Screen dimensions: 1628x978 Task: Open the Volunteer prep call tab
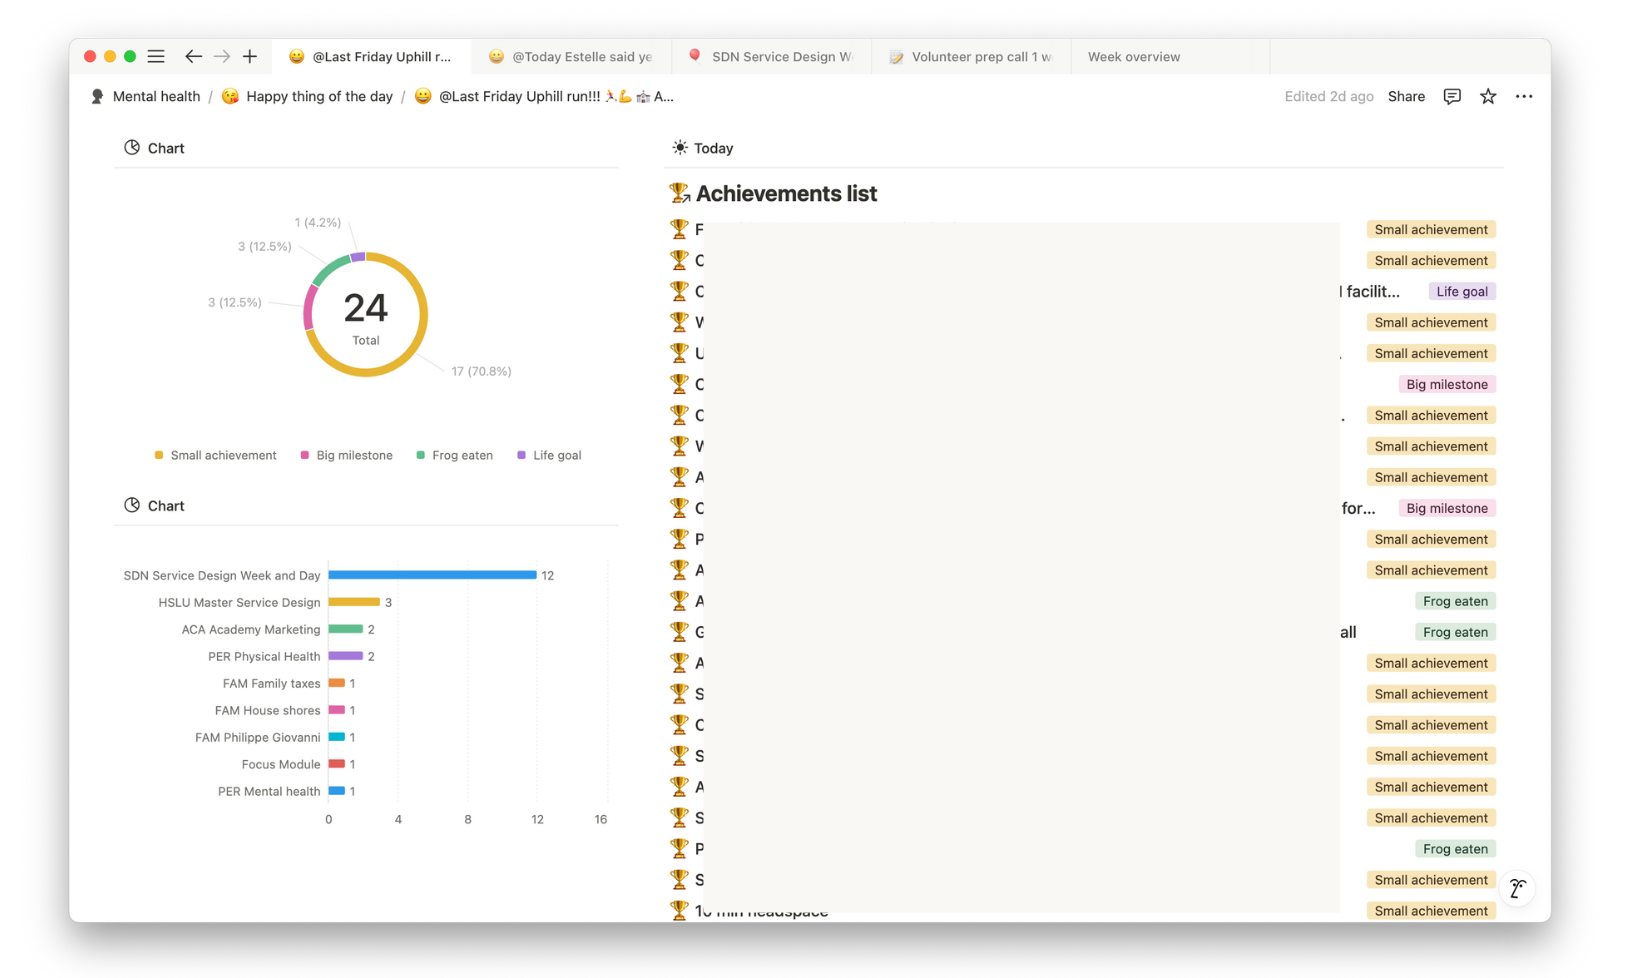click(980, 57)
